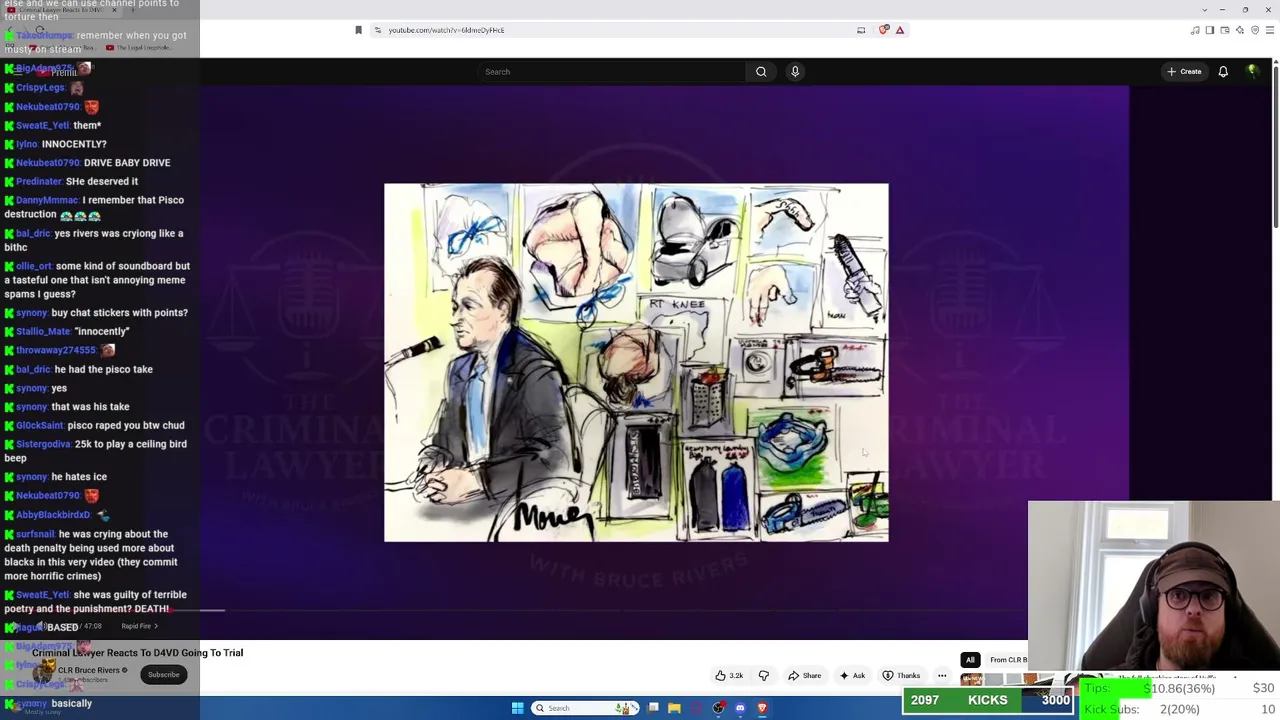
Task: Click chat username 'surfsnail'
Action: (36, 535)
